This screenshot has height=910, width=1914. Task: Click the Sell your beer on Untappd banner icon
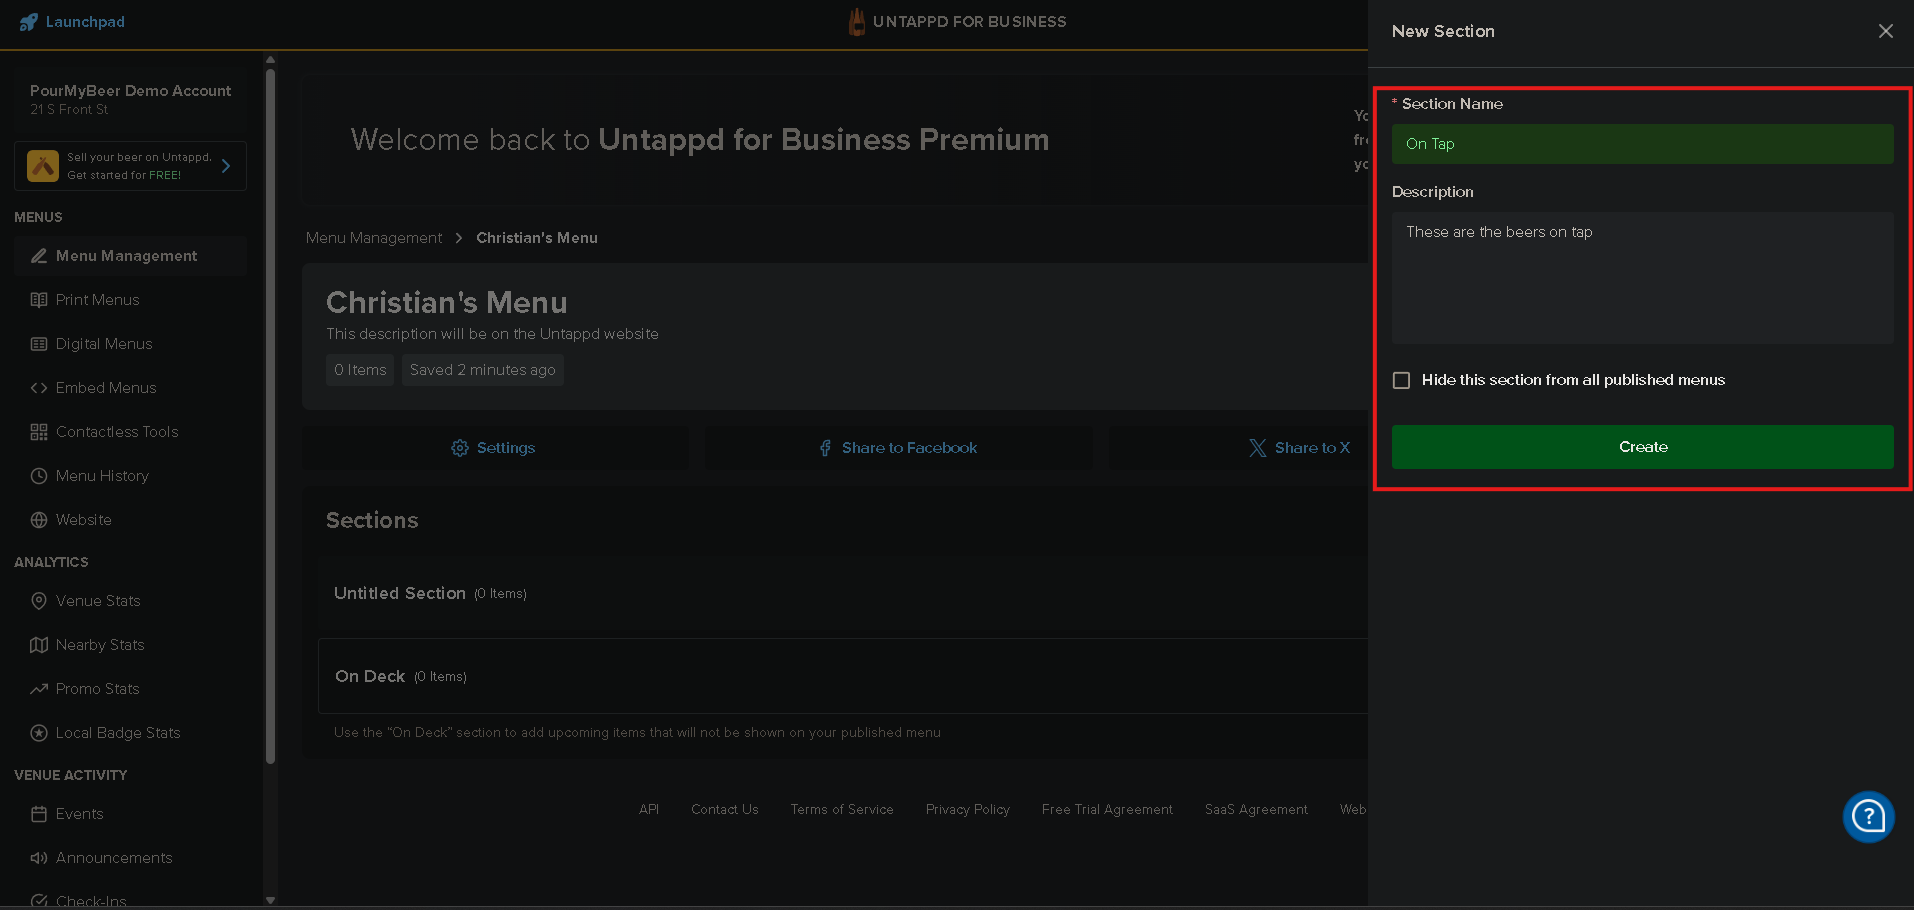click(x=43, y=166)
